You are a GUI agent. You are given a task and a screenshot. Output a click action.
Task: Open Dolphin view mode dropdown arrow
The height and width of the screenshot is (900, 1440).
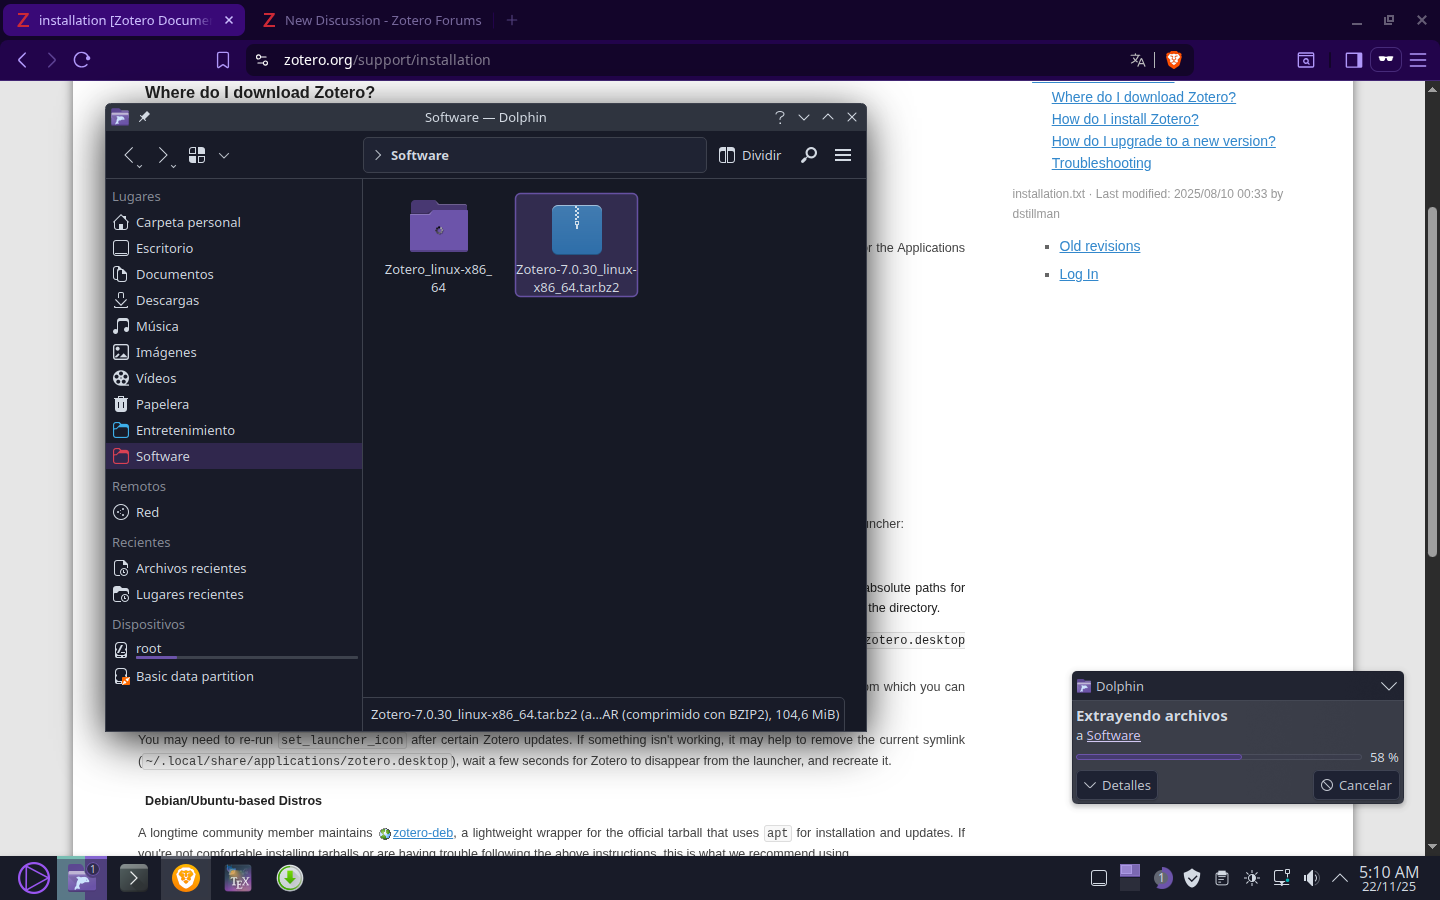(x=224, y=155)
